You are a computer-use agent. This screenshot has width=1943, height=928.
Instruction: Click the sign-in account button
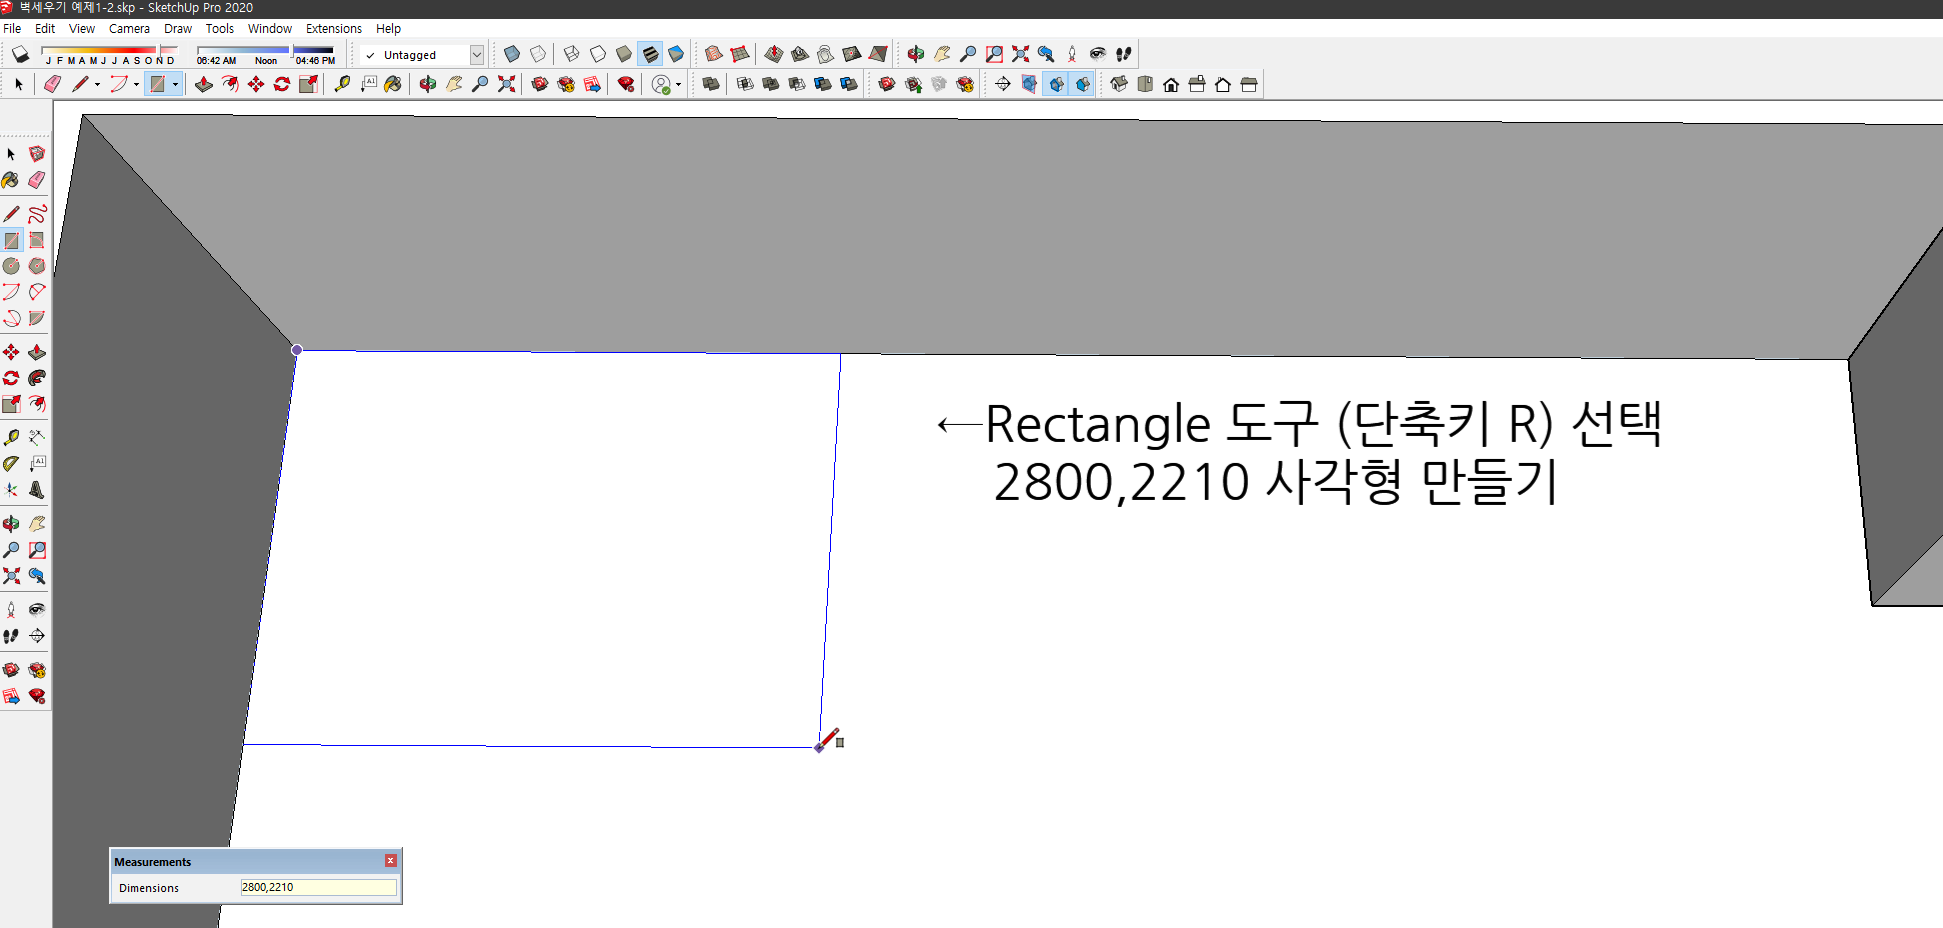point(662,84)
